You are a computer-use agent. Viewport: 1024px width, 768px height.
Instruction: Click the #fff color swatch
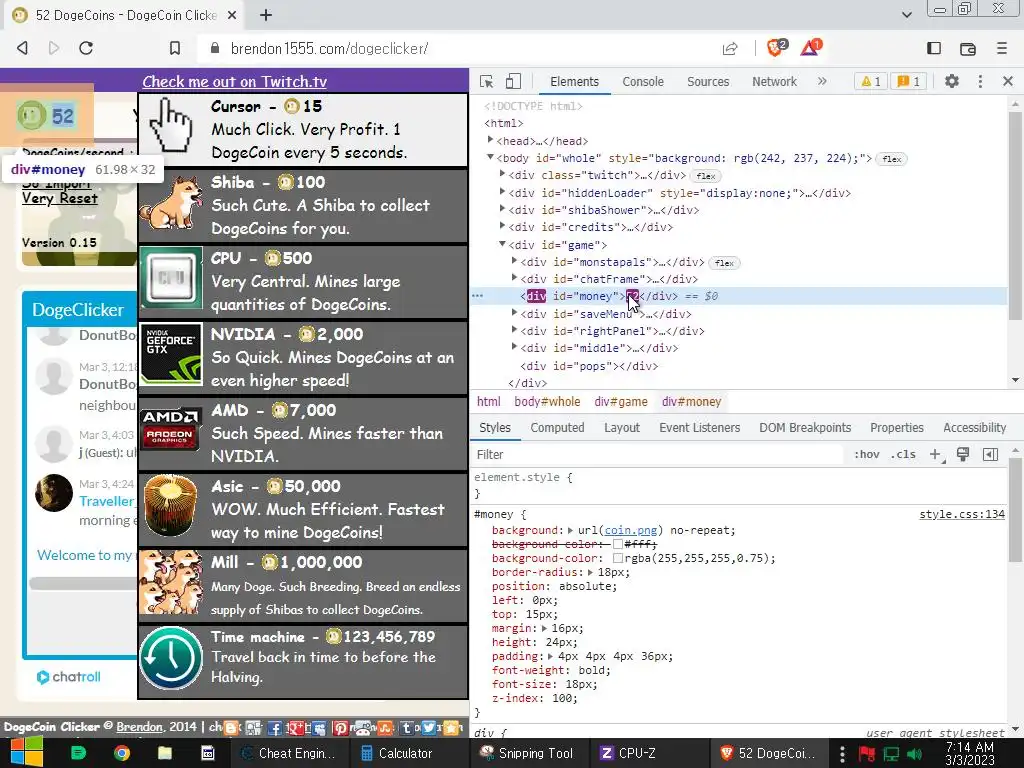(617, 545)
